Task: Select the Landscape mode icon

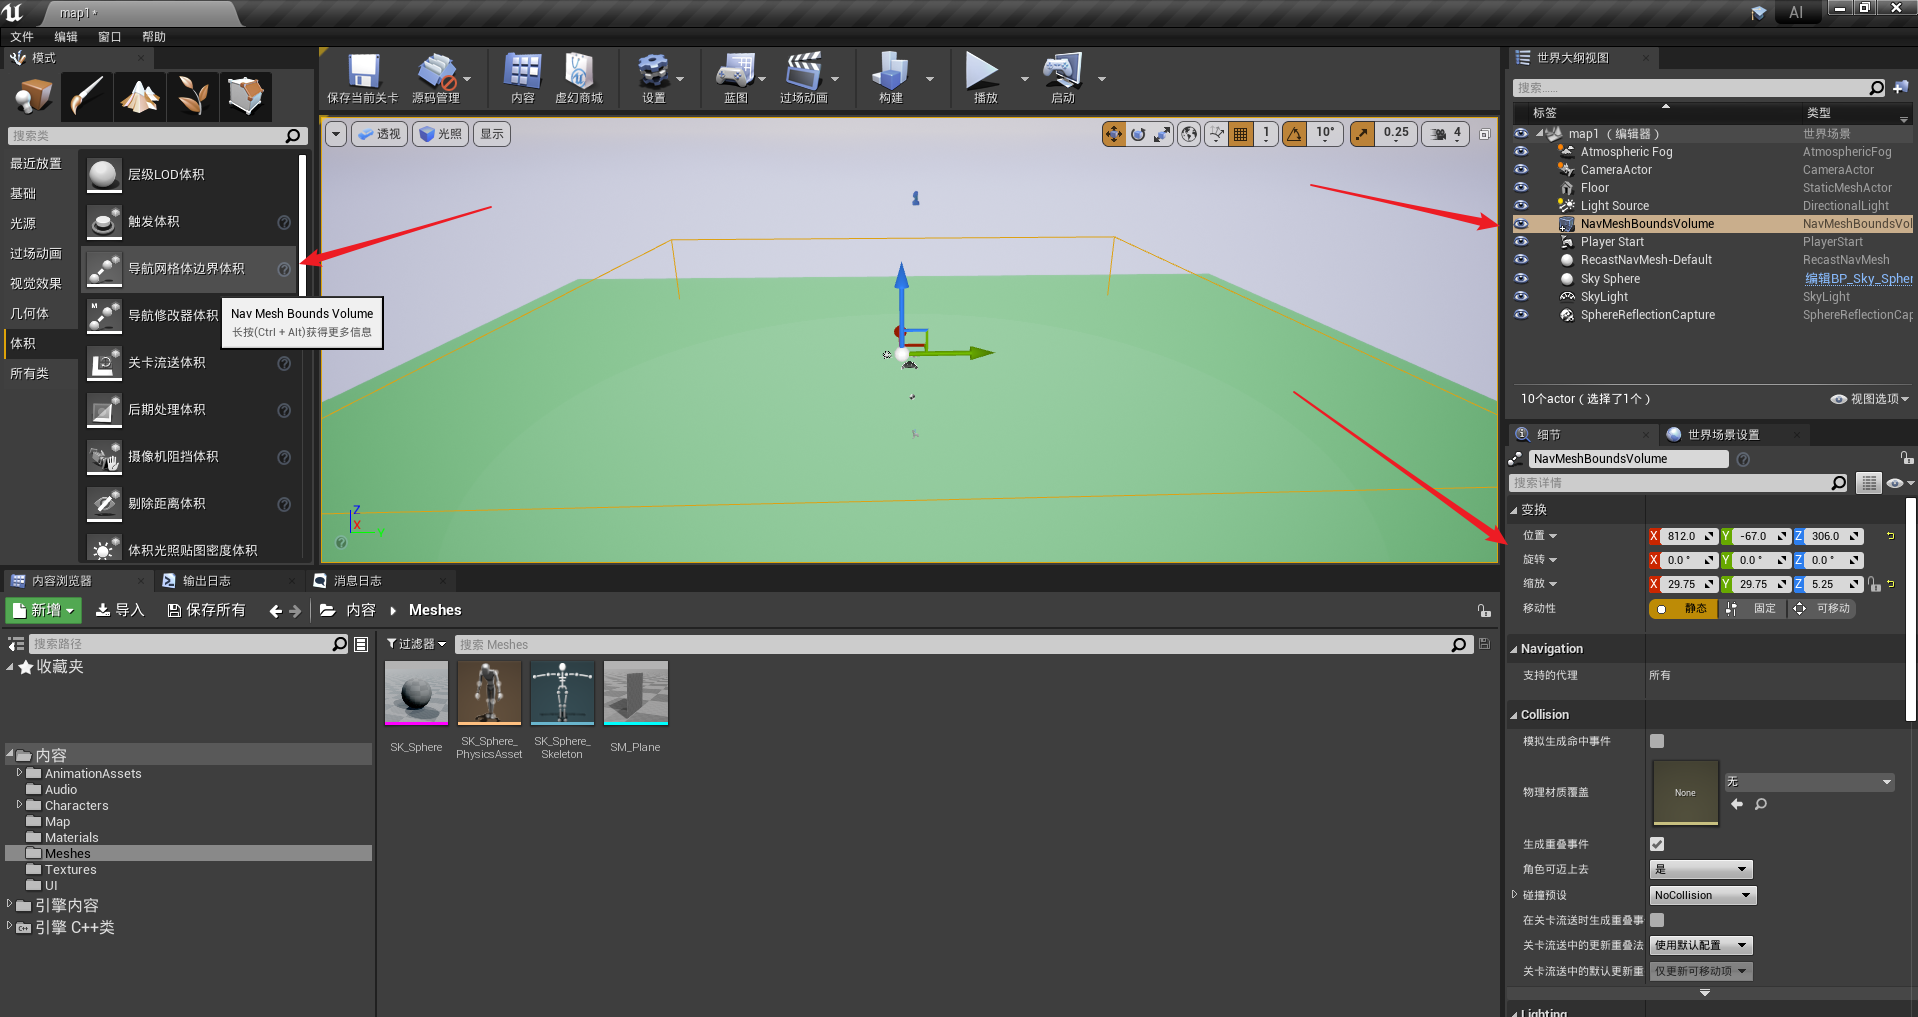Action: pyautogui.click(x=140, y=97)
